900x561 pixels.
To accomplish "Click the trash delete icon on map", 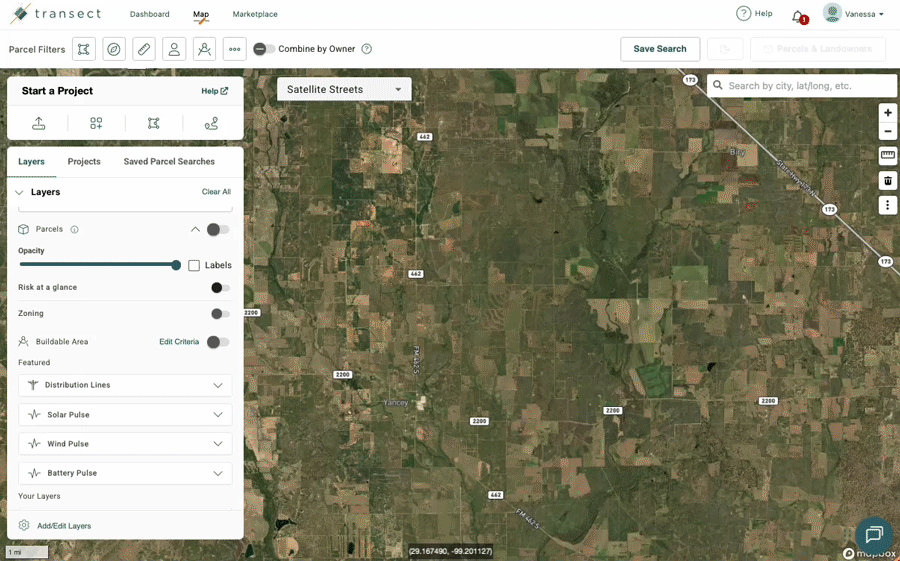I will (x=887, y=181).
